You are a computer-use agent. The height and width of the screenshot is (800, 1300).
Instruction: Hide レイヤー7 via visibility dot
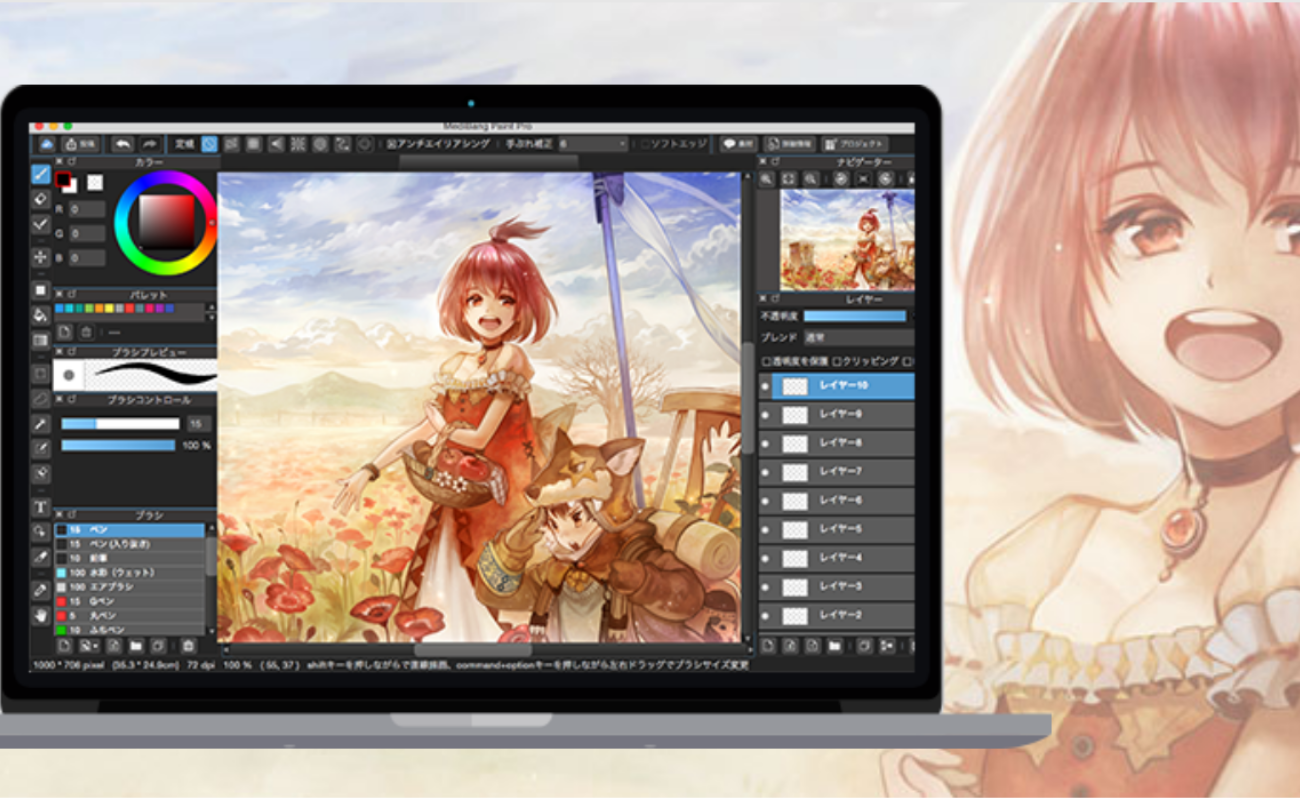pyautogui.click(x=765, y=471)
